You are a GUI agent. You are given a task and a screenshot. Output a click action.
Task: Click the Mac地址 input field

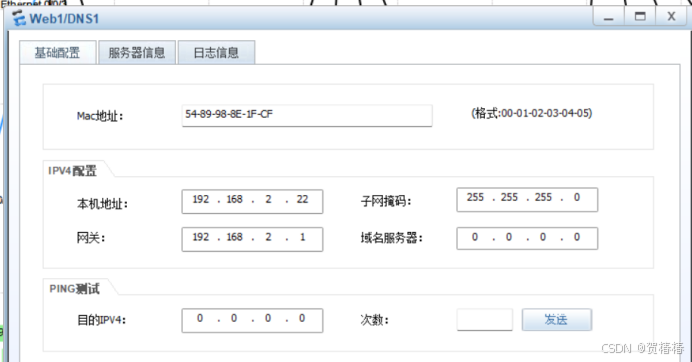click(x=307, y=116)
